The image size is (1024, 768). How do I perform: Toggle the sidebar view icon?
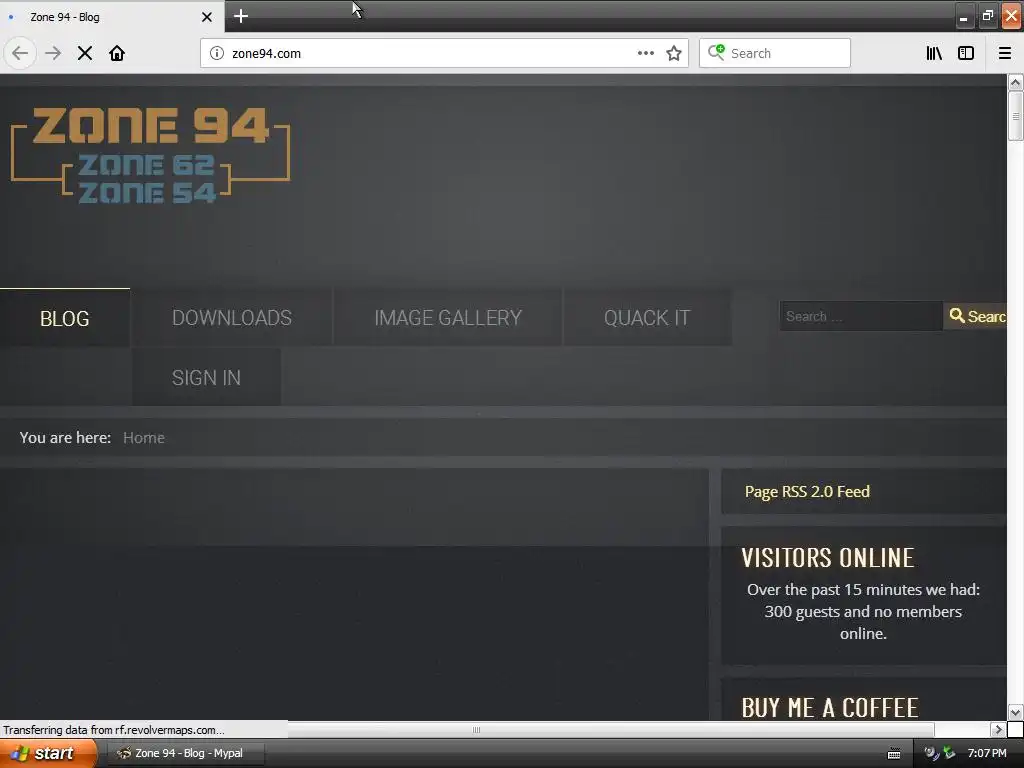tap(966, 53)
